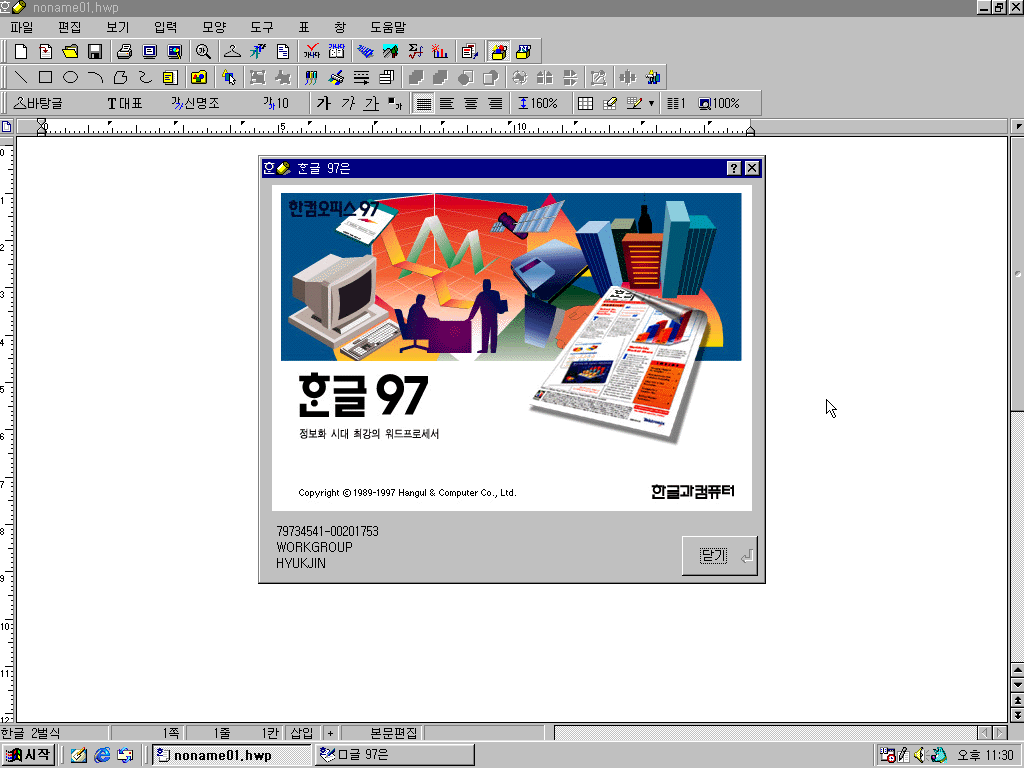Select the freeform curve drawing tool
Image resolution: width=1024 pixels, height=768 pixels.
[x=145, y=78]
